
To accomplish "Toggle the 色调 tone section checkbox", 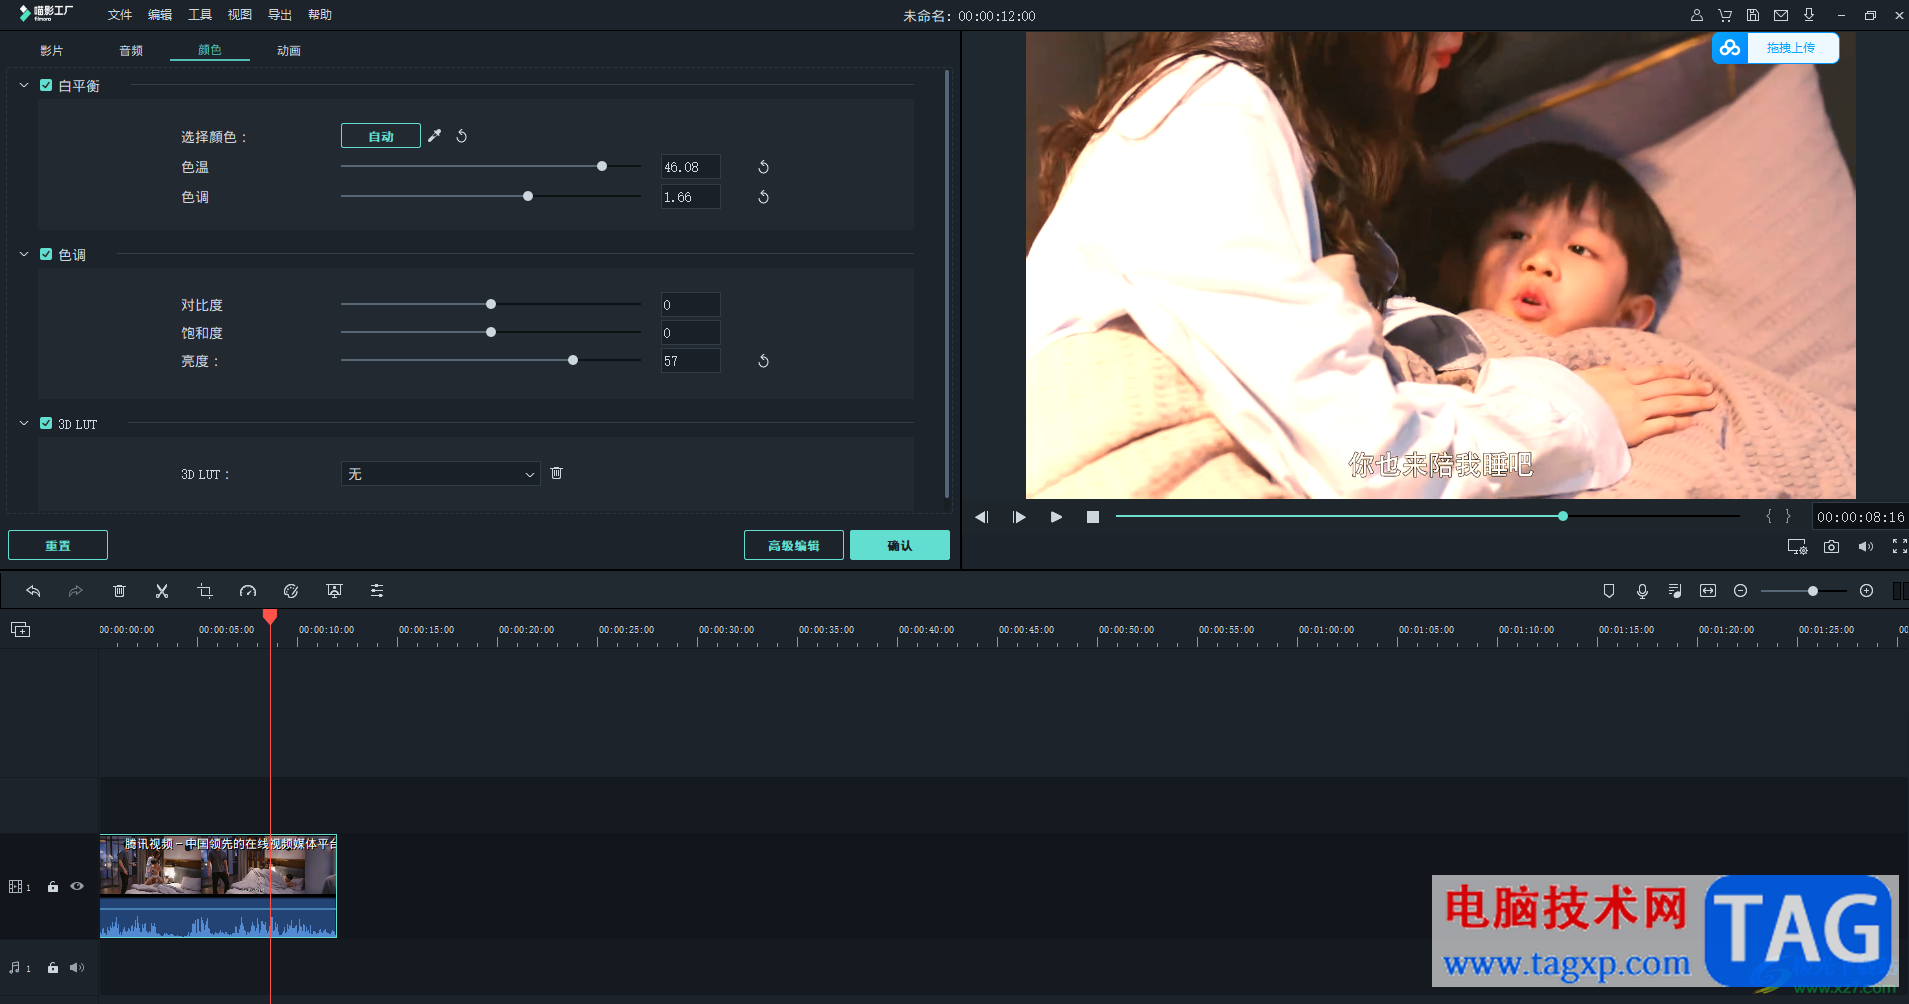I will coord(46,254).
